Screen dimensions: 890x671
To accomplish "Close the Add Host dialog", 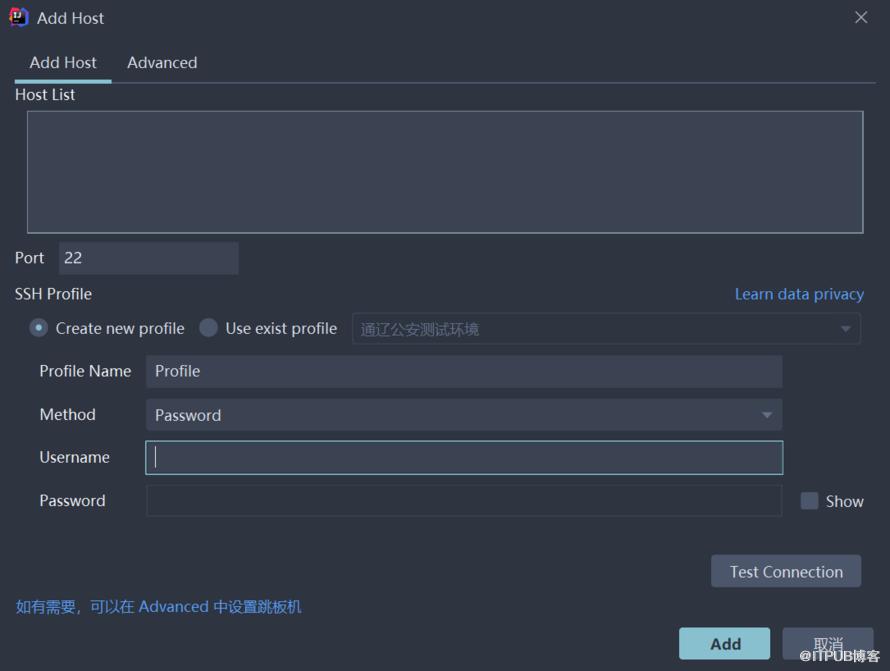I will (860, 18).
